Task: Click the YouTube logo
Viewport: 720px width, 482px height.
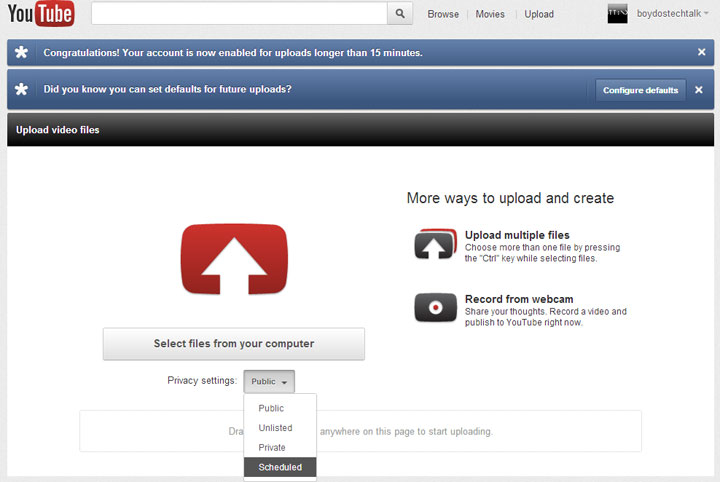Action: (x=41, y=14)
